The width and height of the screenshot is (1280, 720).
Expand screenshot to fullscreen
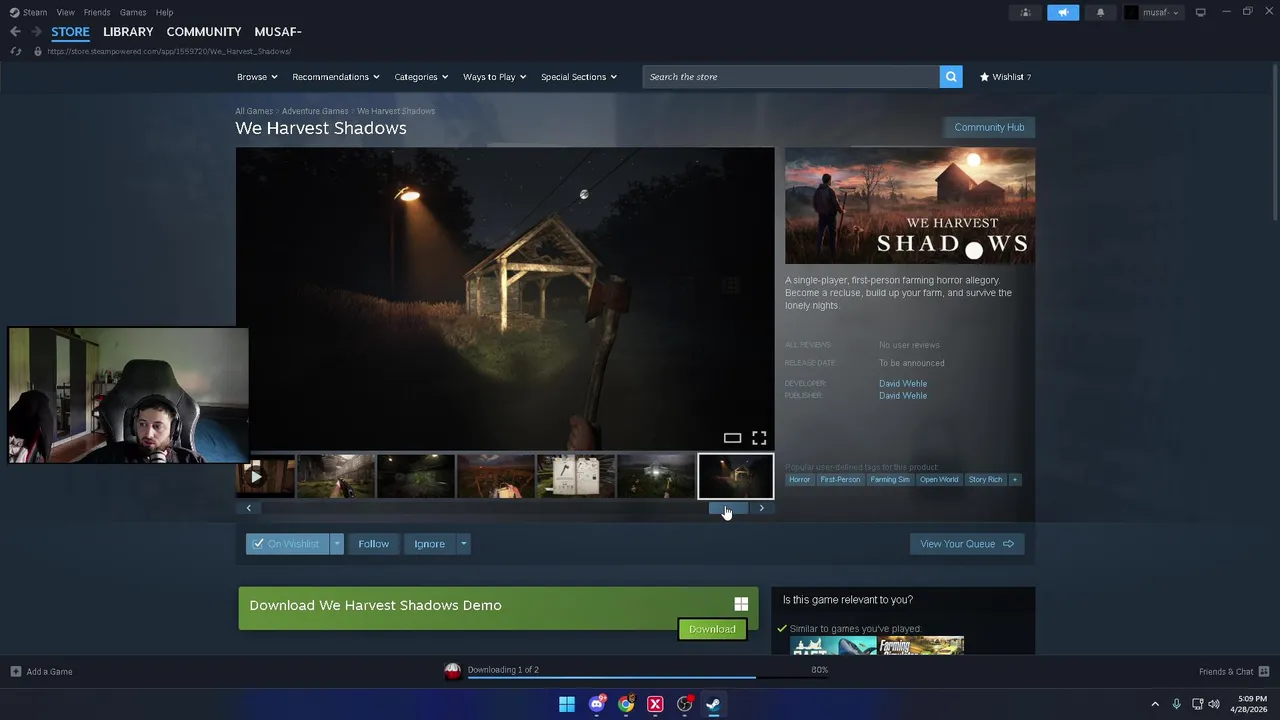759,438
